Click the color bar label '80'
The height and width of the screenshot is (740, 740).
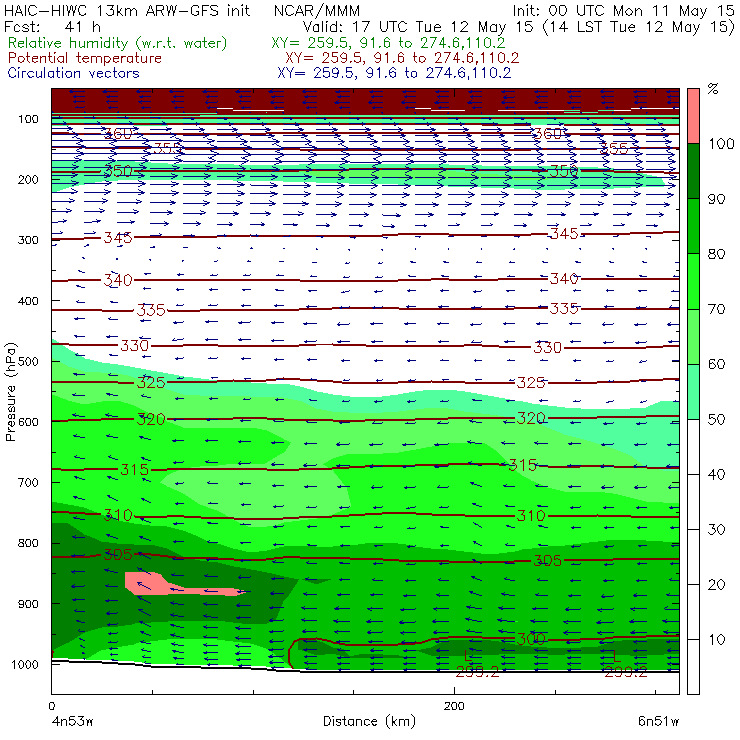tap(716, 254)
